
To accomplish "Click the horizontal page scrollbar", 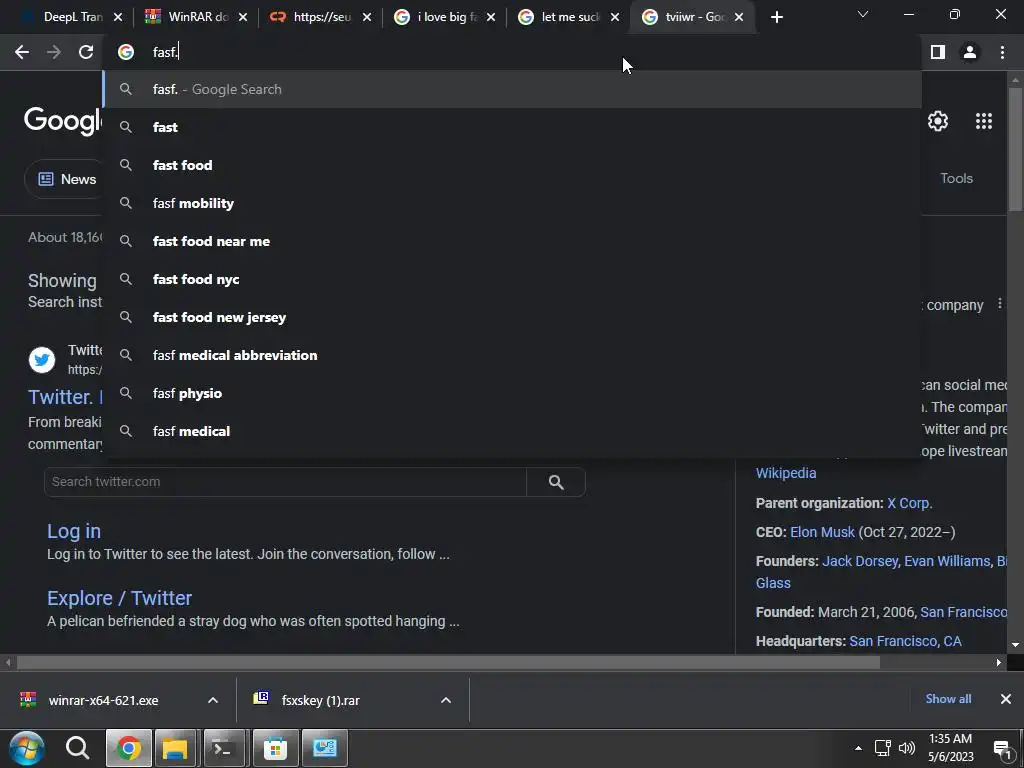I will pyautogui.click(x=448, y=663).
